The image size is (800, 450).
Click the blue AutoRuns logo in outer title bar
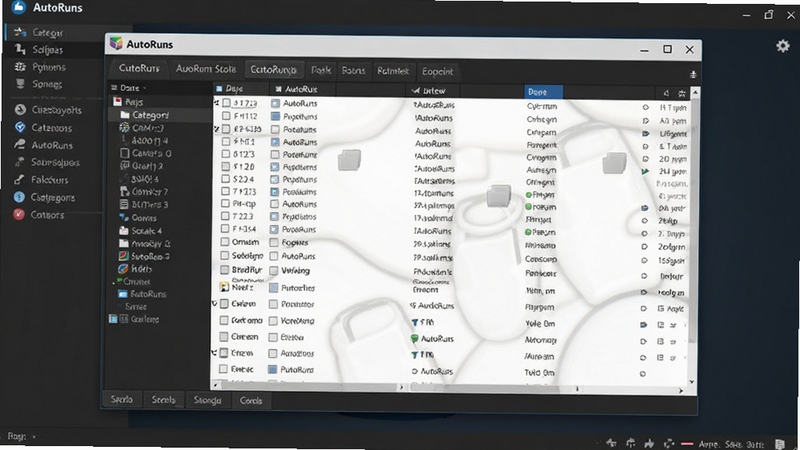click(19, 8)
